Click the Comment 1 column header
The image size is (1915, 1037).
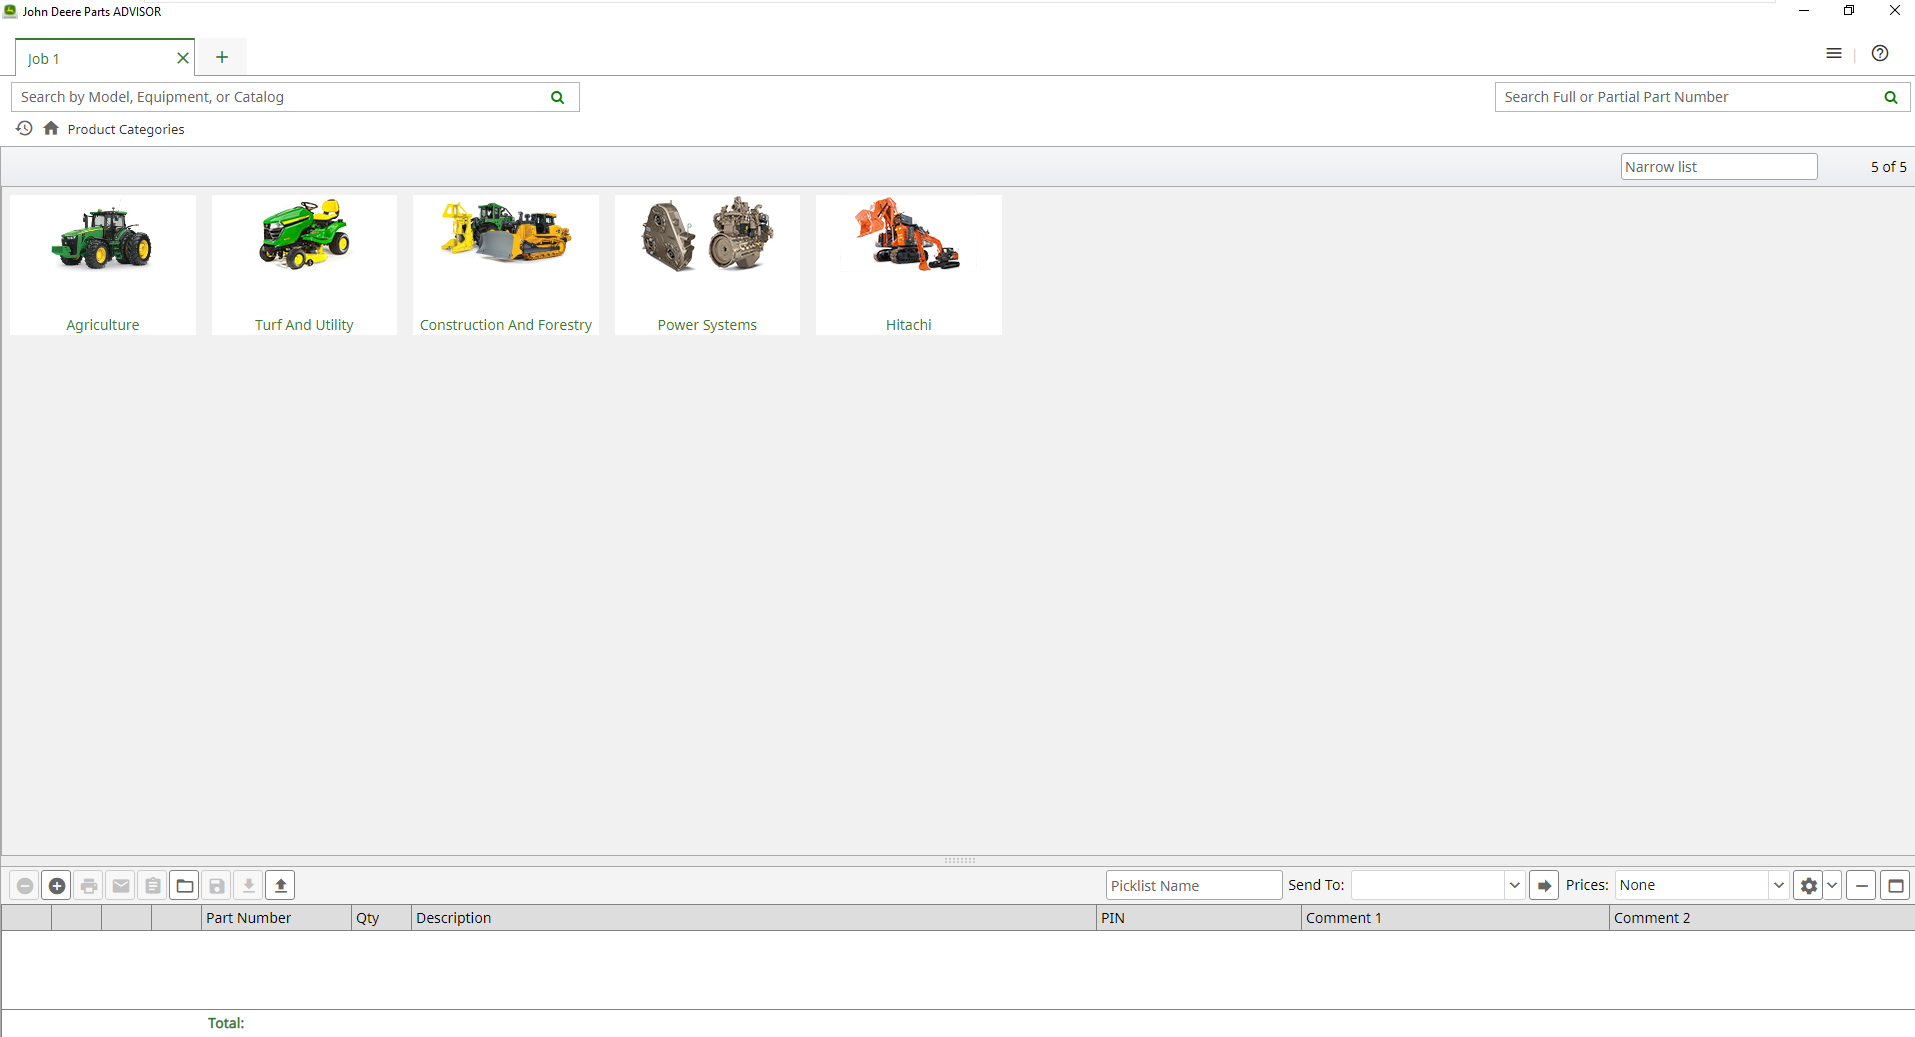(x=1455, y=918)
